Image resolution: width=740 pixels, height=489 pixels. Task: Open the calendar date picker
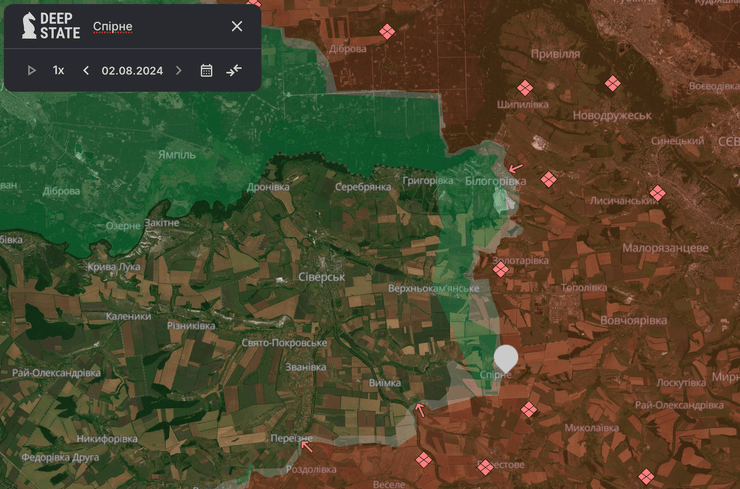click(x=207, y=70)
